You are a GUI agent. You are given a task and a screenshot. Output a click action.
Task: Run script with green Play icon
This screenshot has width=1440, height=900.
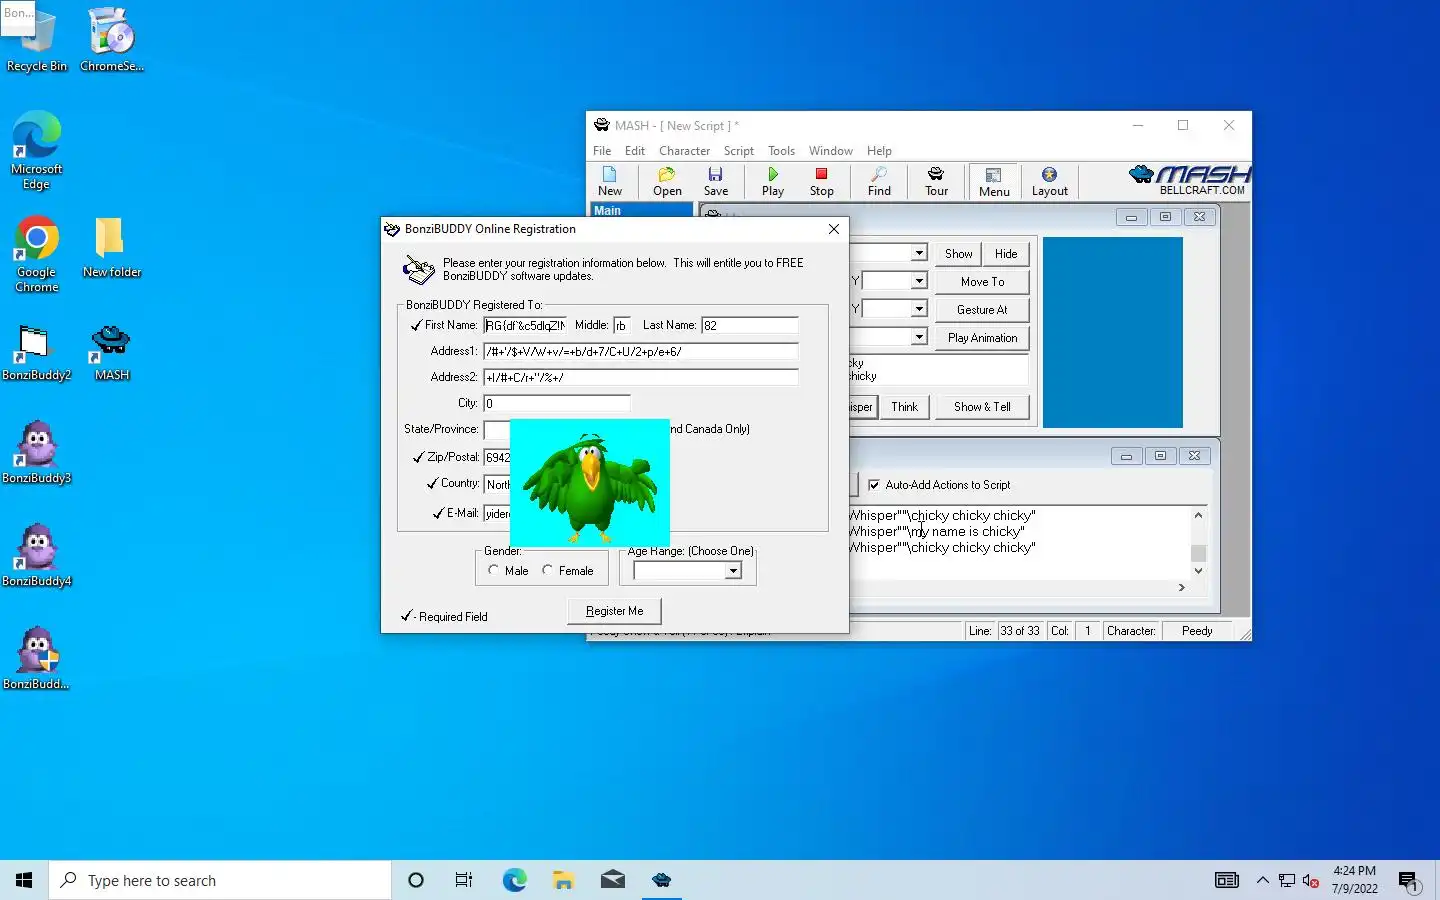[773, 182]
